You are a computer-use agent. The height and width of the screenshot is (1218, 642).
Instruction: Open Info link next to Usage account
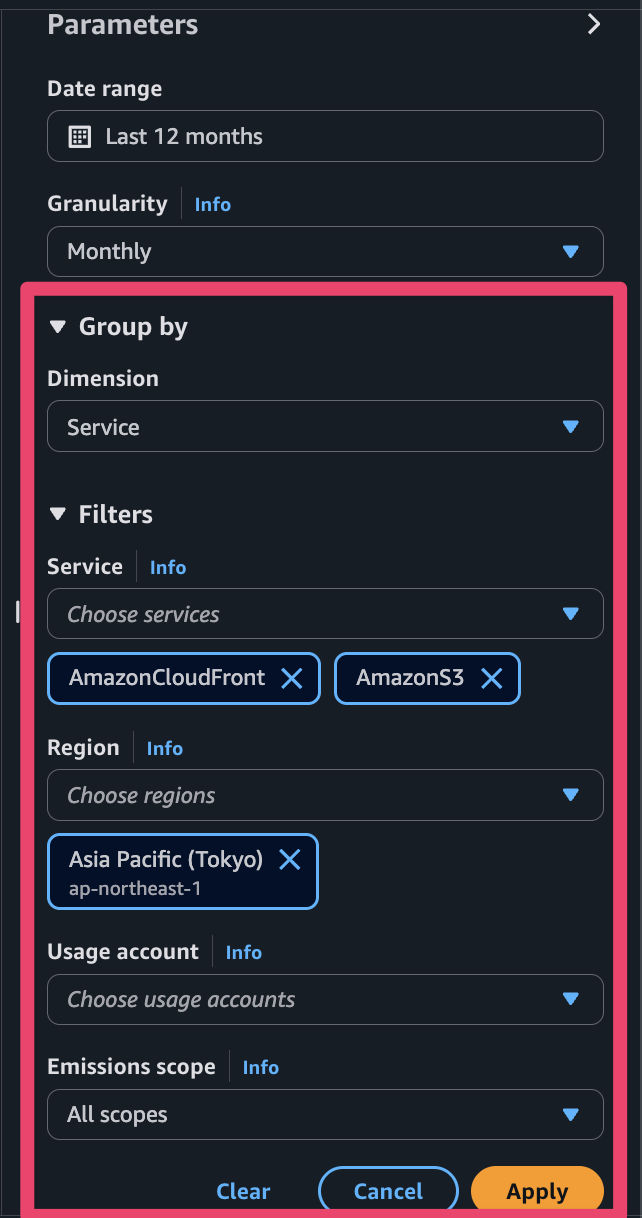tap(243, 953)
